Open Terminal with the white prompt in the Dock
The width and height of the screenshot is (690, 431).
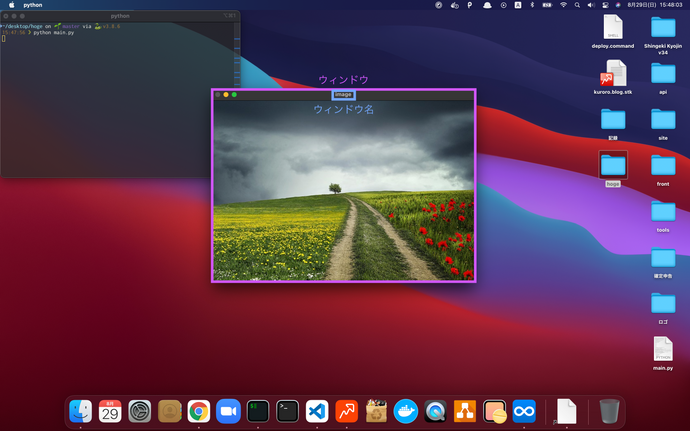coord(287,411)
